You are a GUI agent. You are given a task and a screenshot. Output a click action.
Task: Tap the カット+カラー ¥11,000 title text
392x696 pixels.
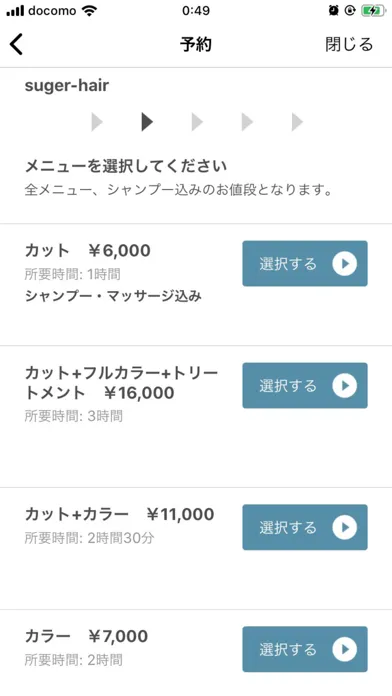pyautogui.click(x=119, y=514)
